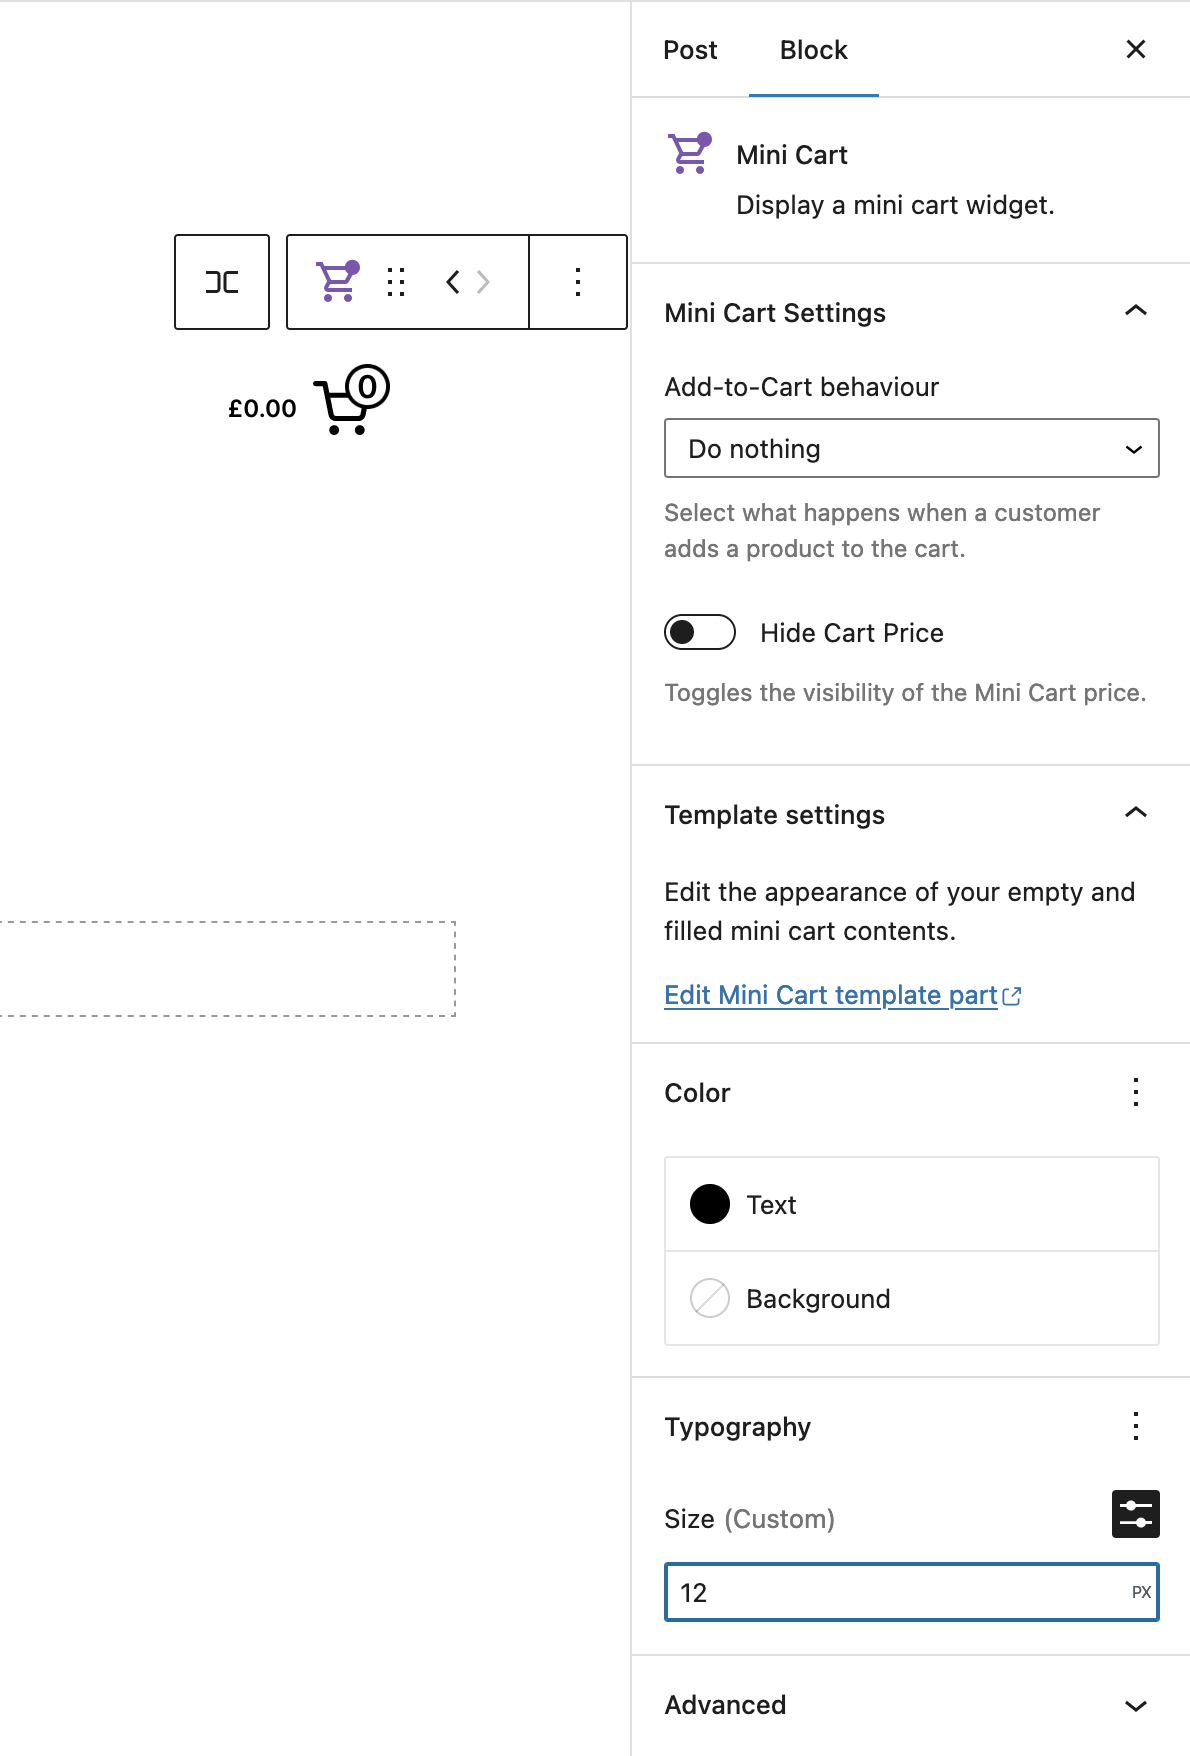
Task: Switch to the Post tab
Action: click(689, 49)
